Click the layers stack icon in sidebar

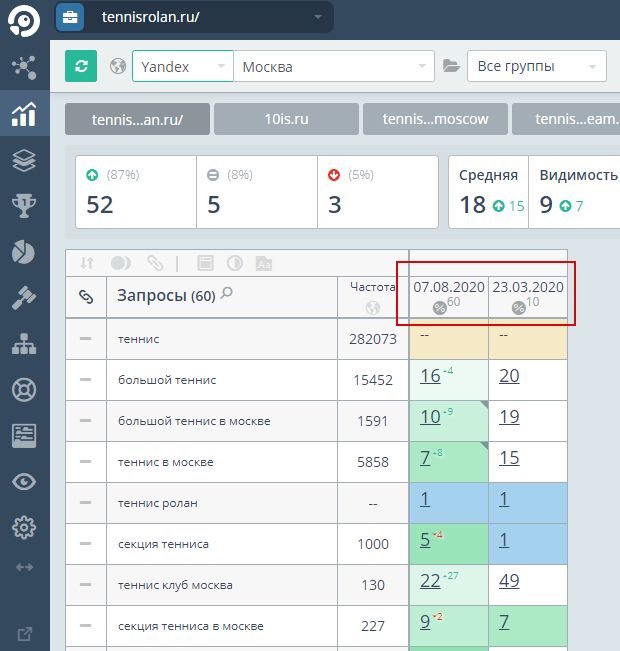click(x=24, y=160)
